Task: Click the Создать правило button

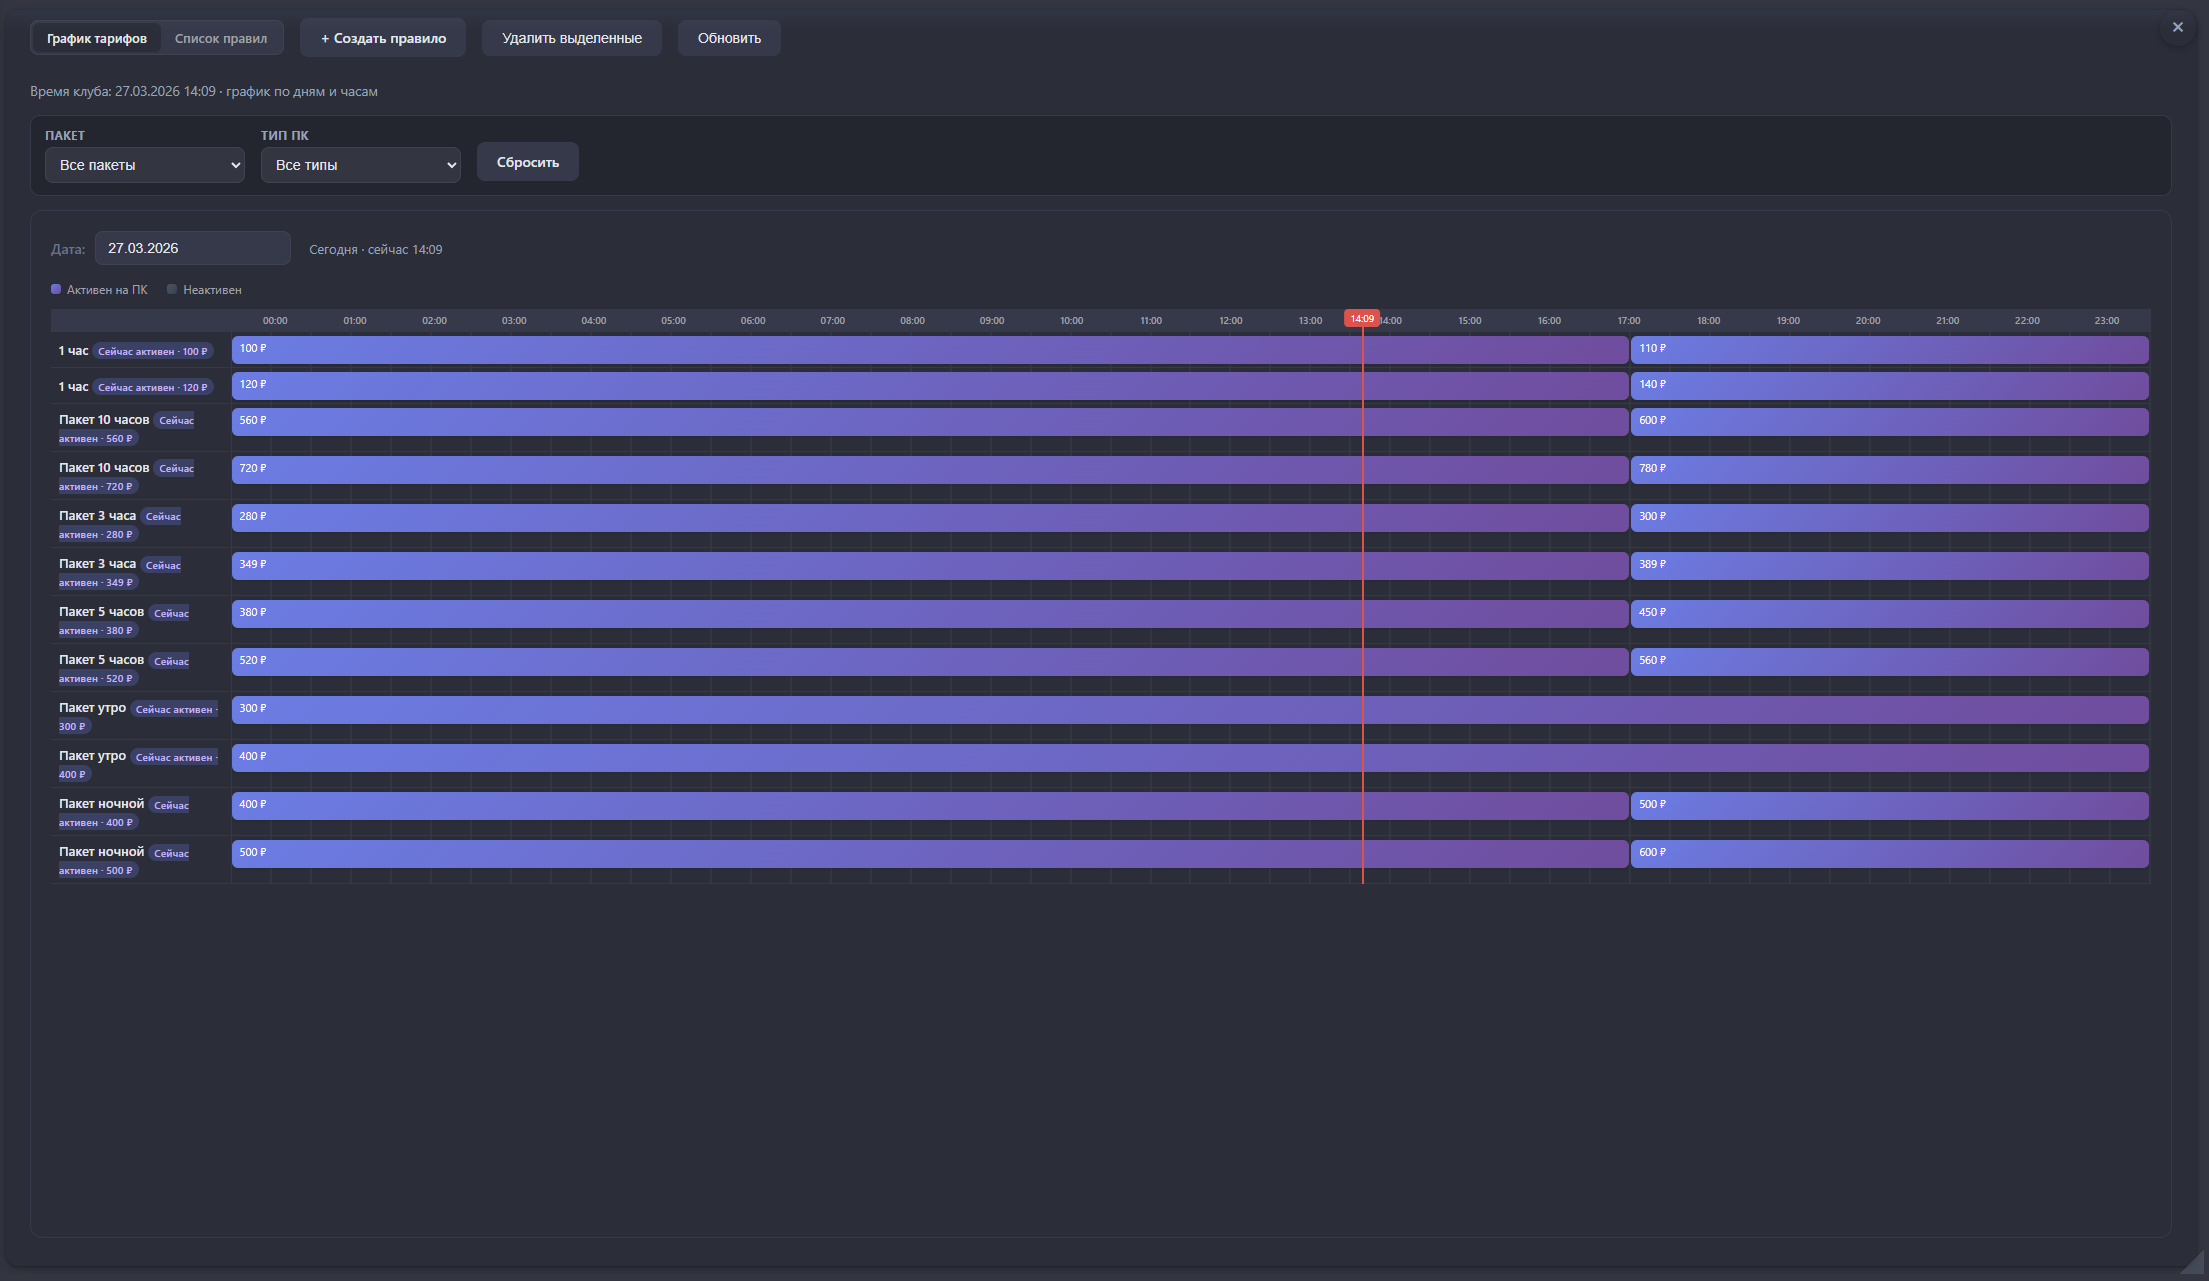Action: pyautogui.click(x=383, y=38)
